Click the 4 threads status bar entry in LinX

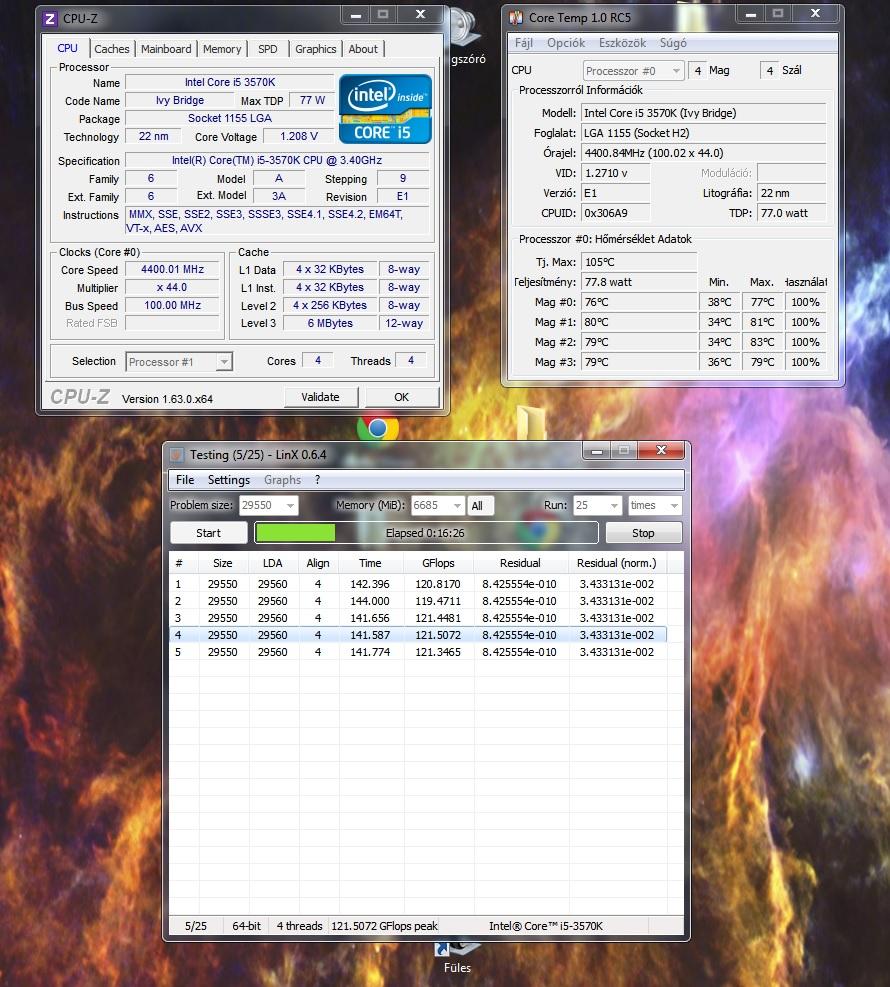300,926
